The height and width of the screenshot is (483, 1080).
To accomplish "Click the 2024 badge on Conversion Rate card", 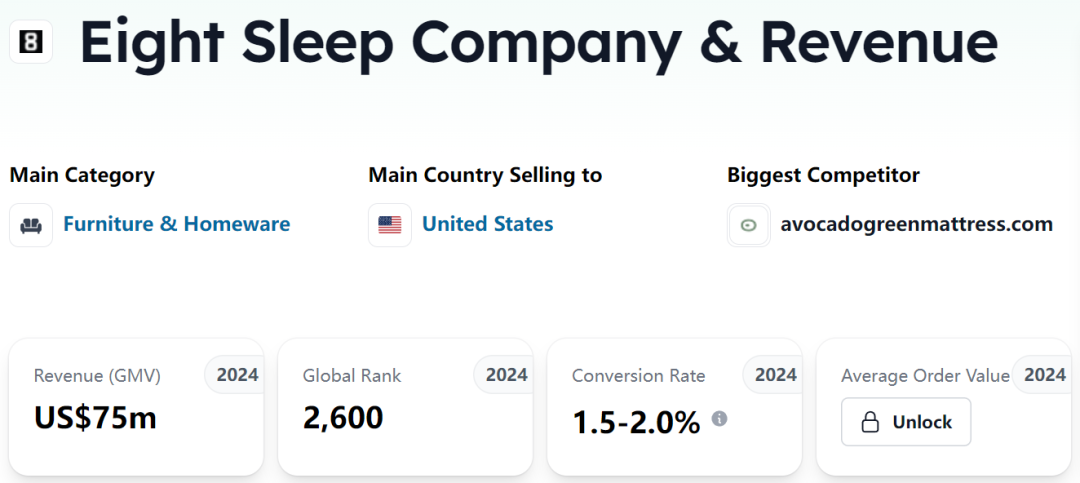I will [x=775, y=375].
